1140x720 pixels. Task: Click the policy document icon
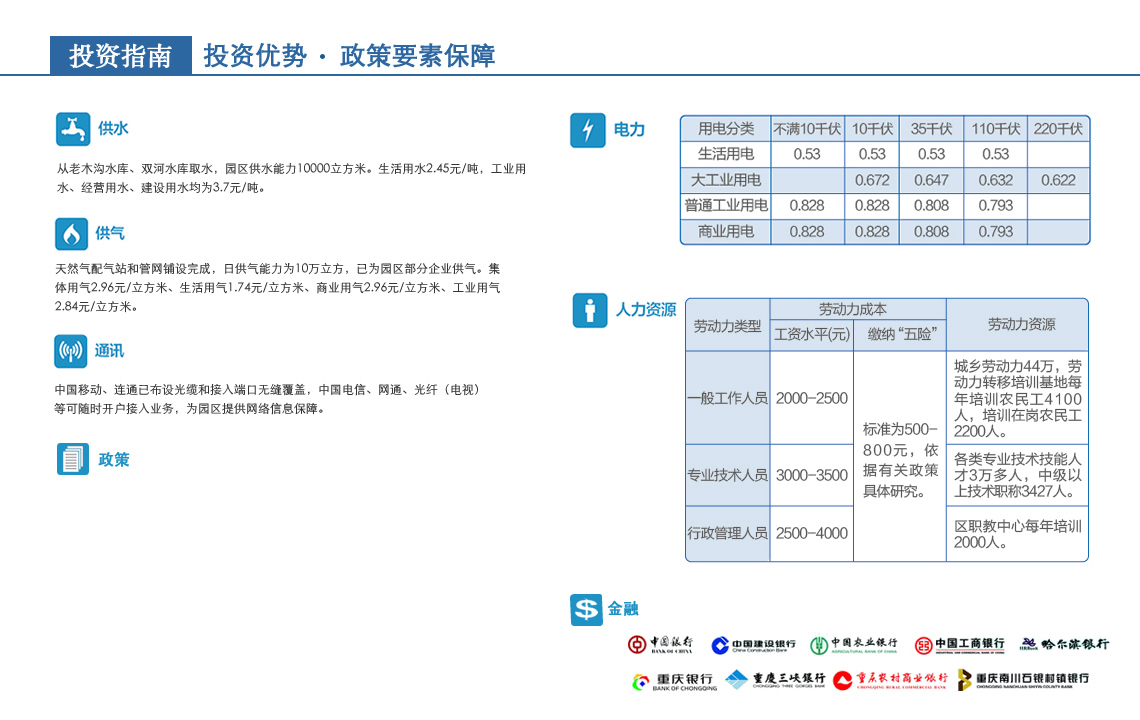coord(73,459)
